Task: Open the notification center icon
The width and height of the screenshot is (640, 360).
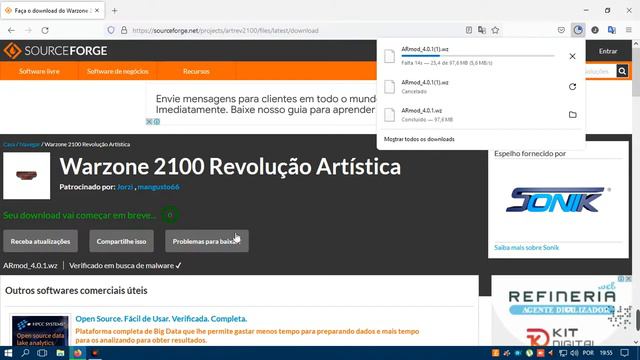Action: pyautogui.click(x=625, y=353)
